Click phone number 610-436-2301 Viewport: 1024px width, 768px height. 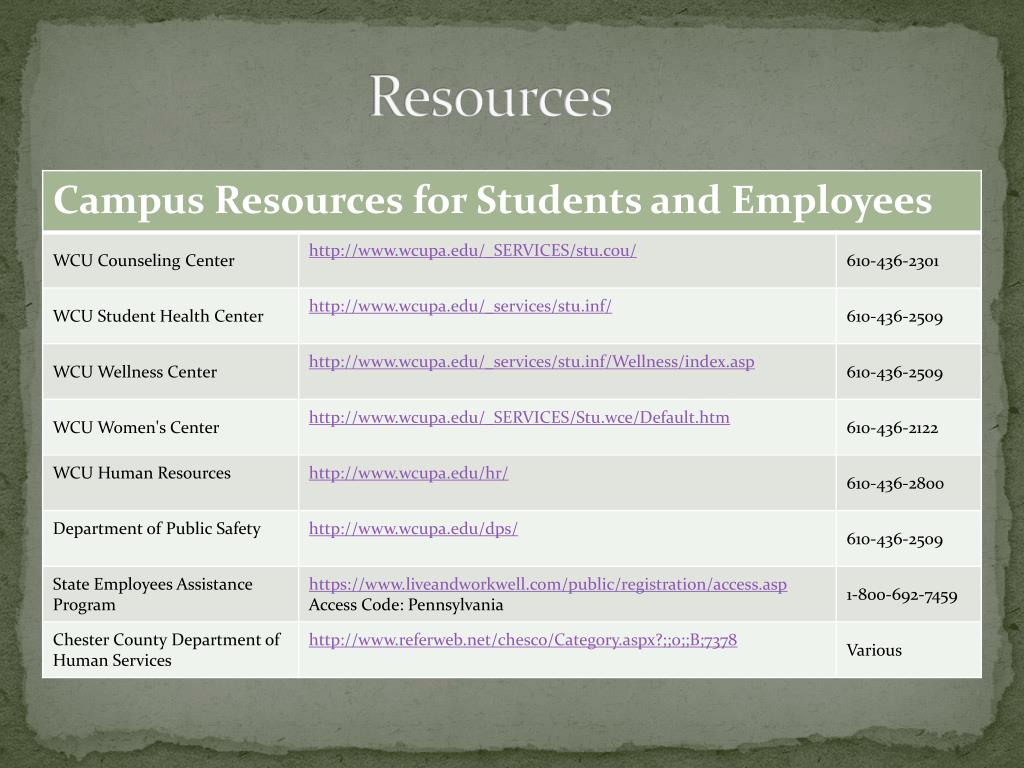click(x=893, y=261)
